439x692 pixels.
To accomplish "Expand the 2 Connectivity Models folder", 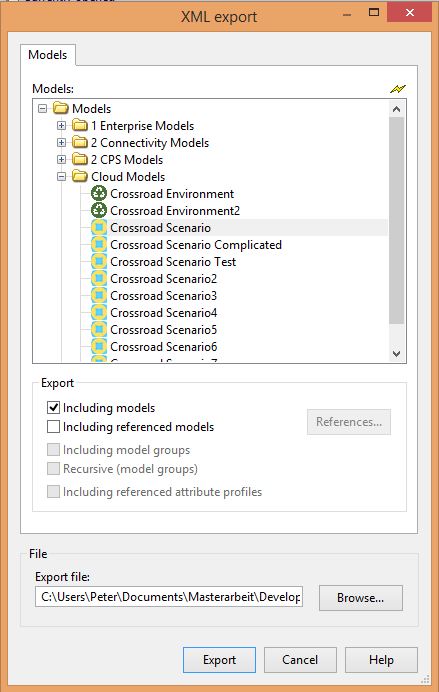I will pos(61,143).
